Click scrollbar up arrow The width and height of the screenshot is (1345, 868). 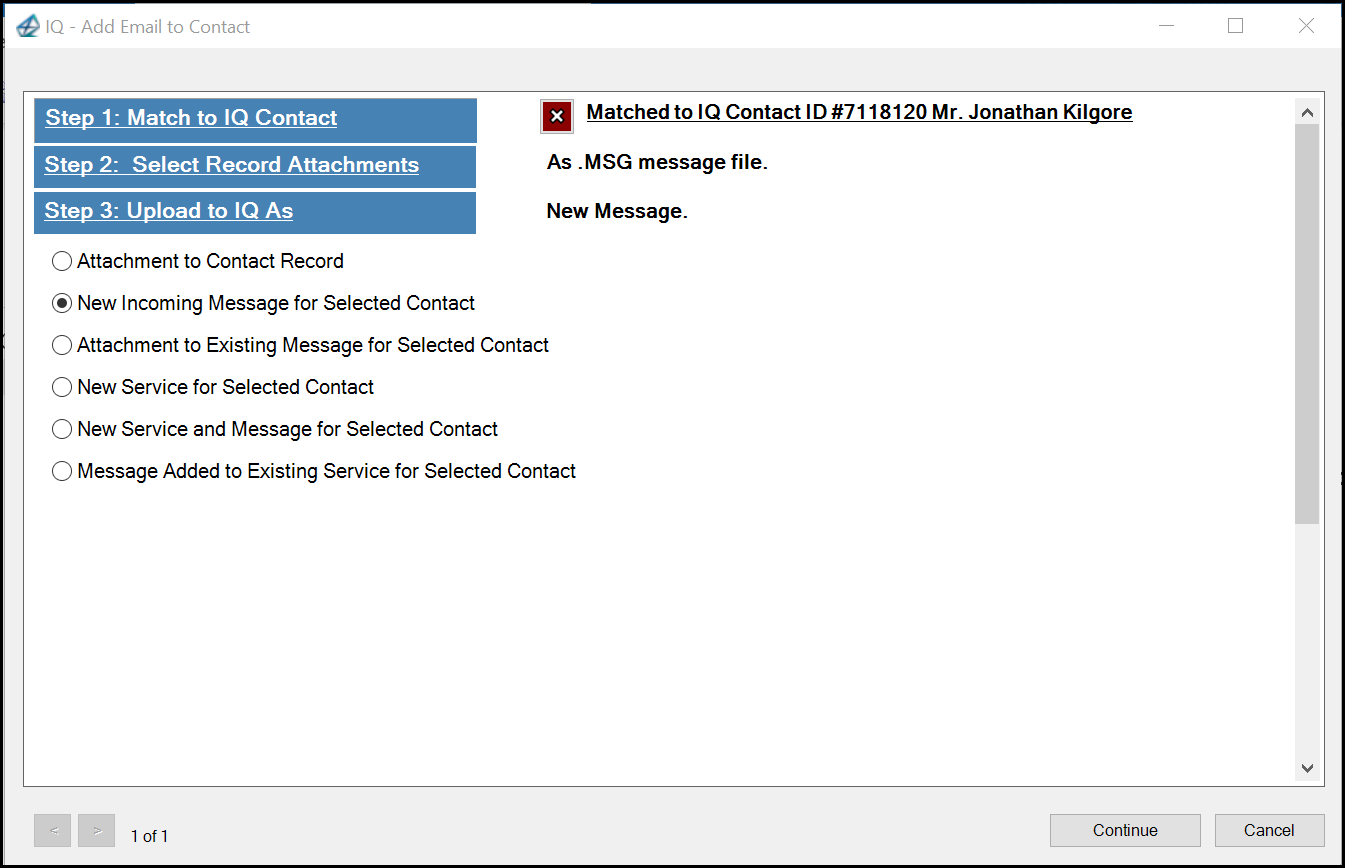tap(1307, 113)
